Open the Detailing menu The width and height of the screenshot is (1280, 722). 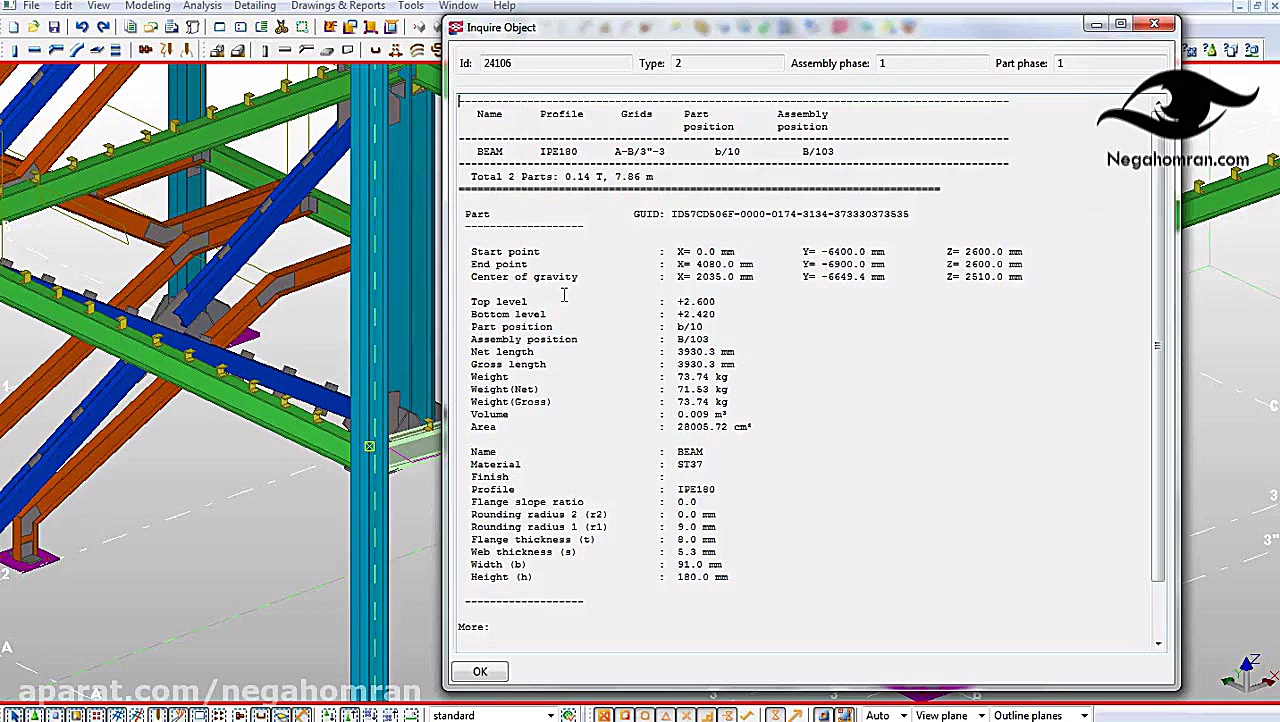255,6
